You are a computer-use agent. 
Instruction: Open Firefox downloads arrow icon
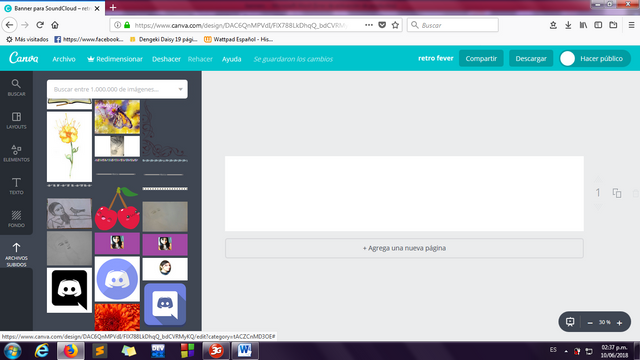[568, 25]
